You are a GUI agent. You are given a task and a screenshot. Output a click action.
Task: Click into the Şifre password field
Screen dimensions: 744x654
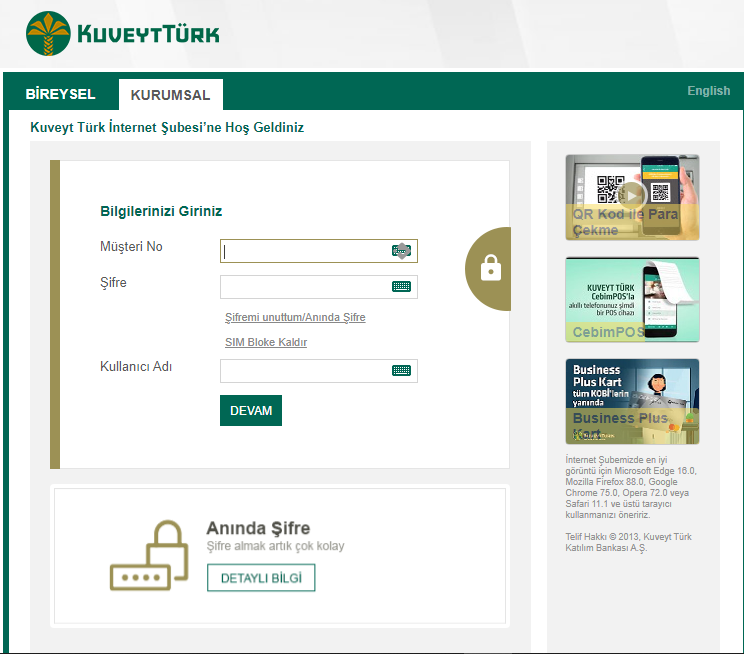(305, 287)
